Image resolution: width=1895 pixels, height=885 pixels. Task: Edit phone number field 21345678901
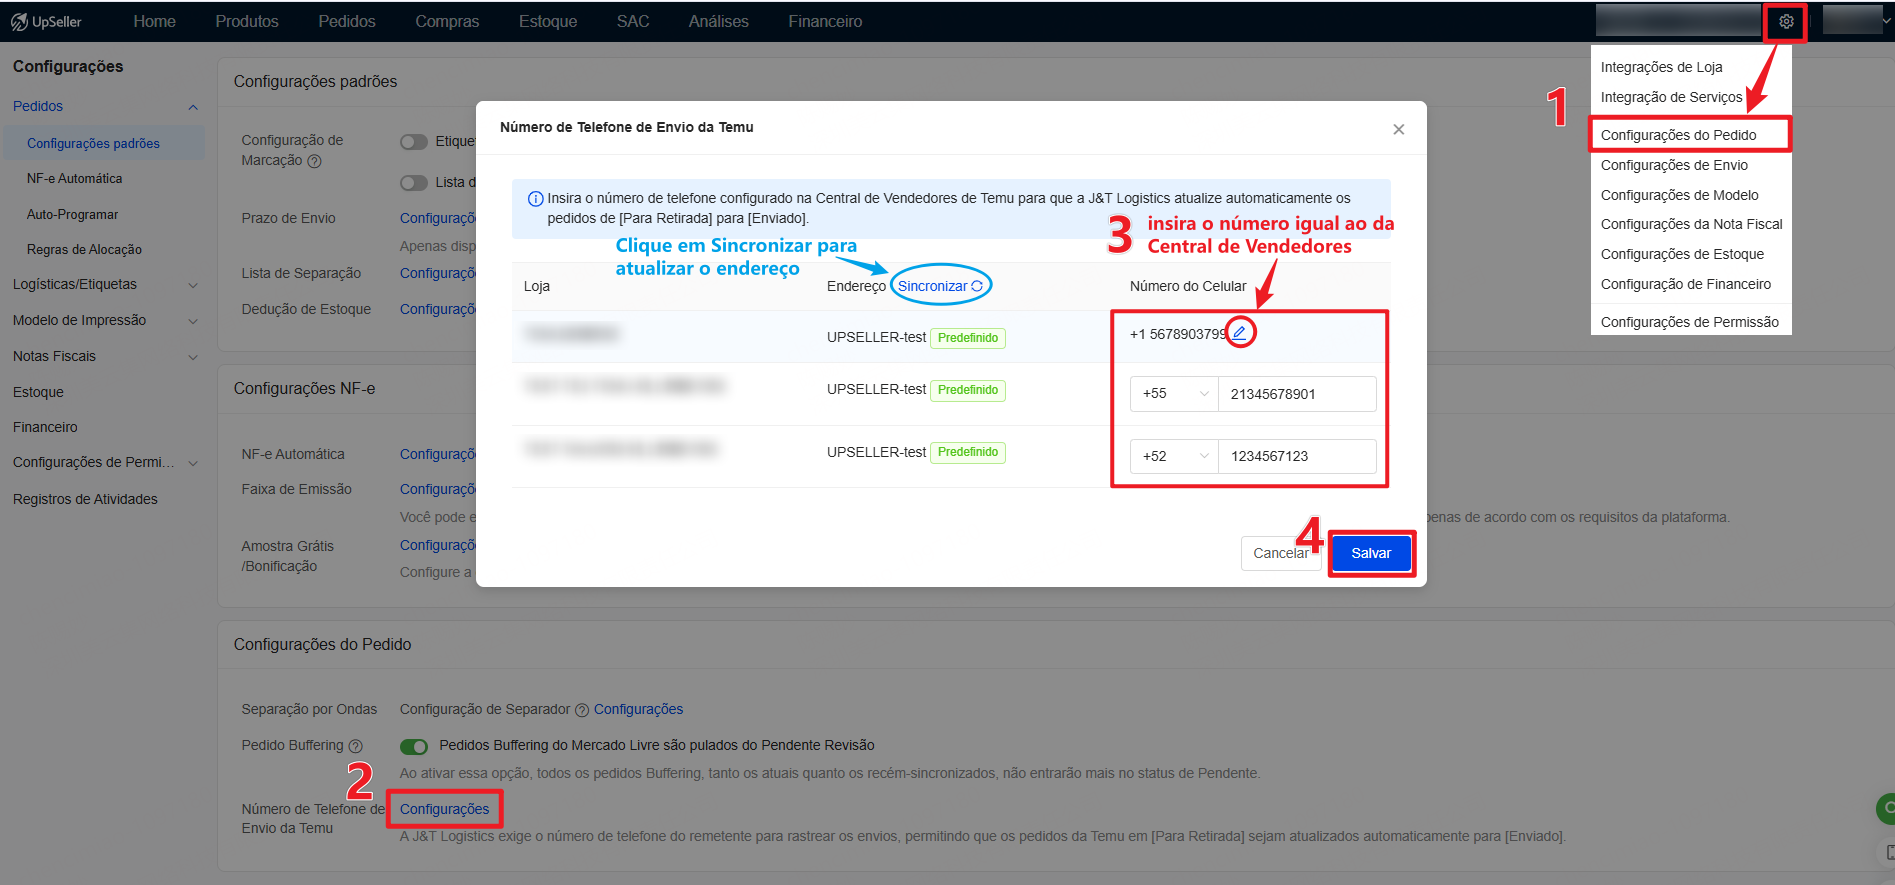[x=1297, y=394]
